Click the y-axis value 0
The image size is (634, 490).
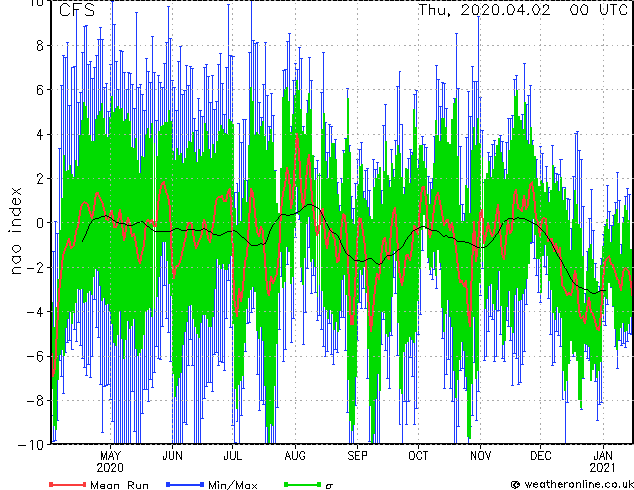click(x=40, y=223)
